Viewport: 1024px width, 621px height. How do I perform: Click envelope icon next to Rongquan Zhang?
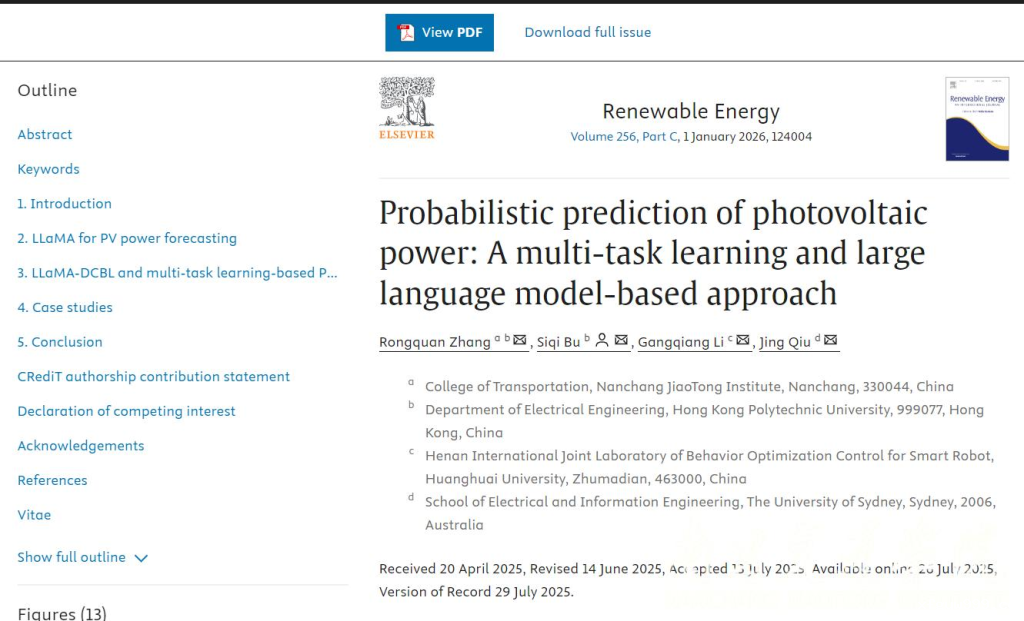[x=519, y=341]
